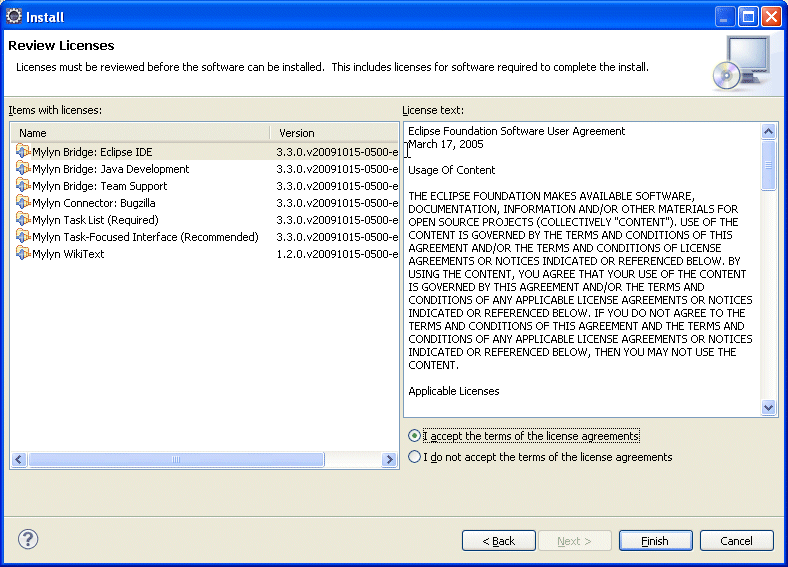Screen dimensions: 788x567
Task: Click the Eclipse gear icon in title bar
Action: (x=14, y=17)
